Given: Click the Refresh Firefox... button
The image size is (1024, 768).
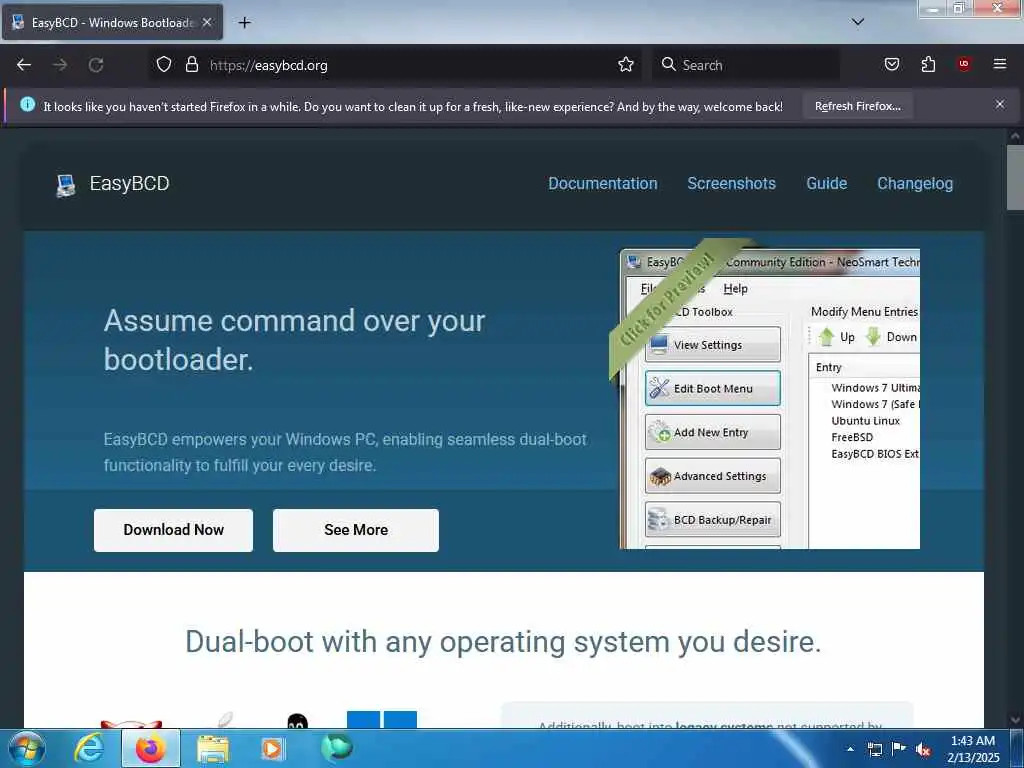Looking at the screenshot, I should point(857,106).
